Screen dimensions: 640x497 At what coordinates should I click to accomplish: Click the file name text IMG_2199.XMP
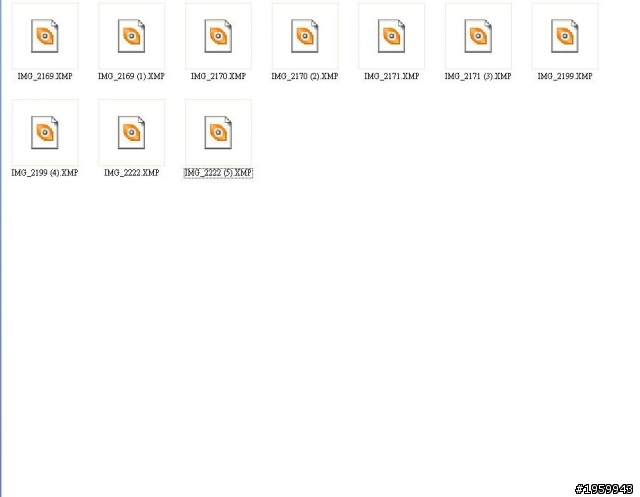click(565, 76)
